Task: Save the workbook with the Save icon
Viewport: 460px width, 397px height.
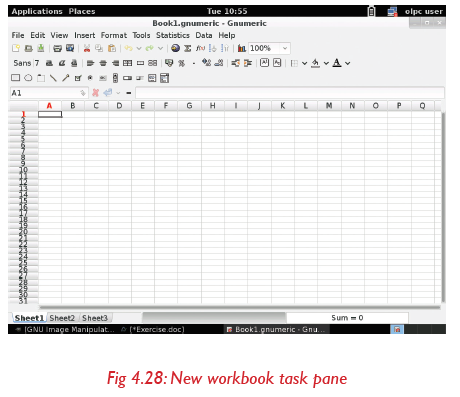Action: (x=41, y=48)
